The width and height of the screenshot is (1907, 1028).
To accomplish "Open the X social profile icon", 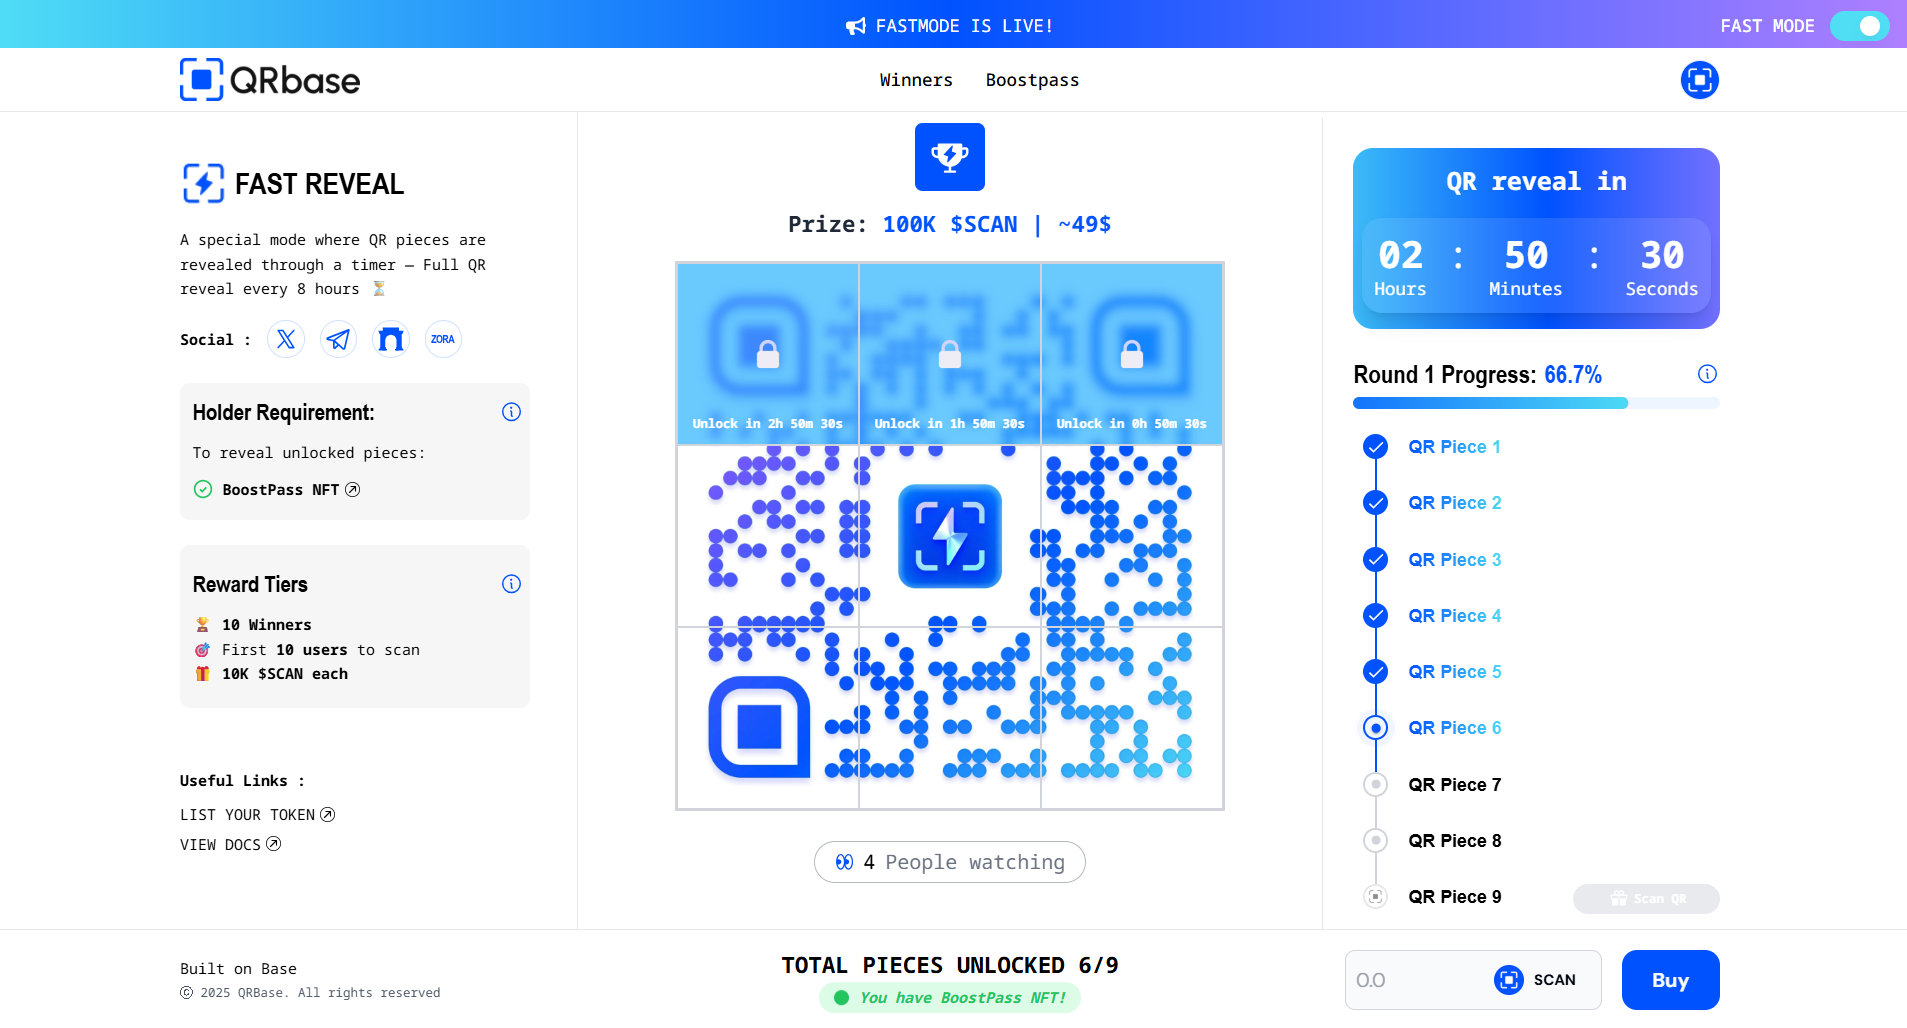I will 286,339.
